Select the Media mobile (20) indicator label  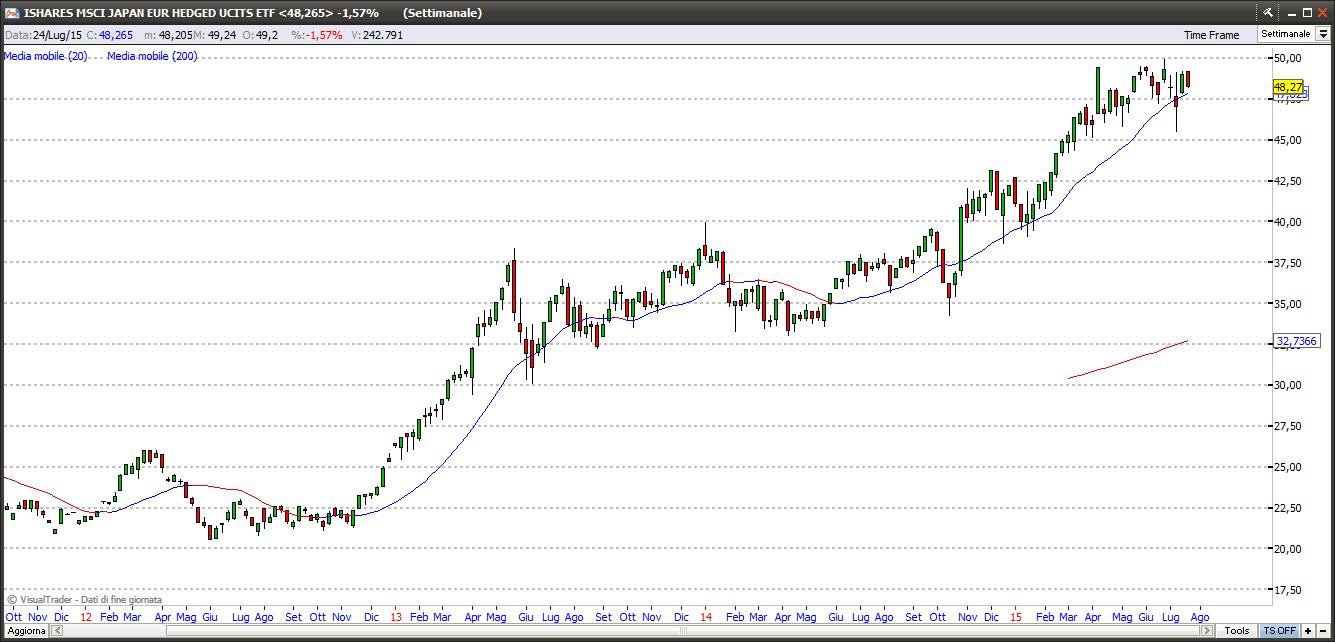45,56
